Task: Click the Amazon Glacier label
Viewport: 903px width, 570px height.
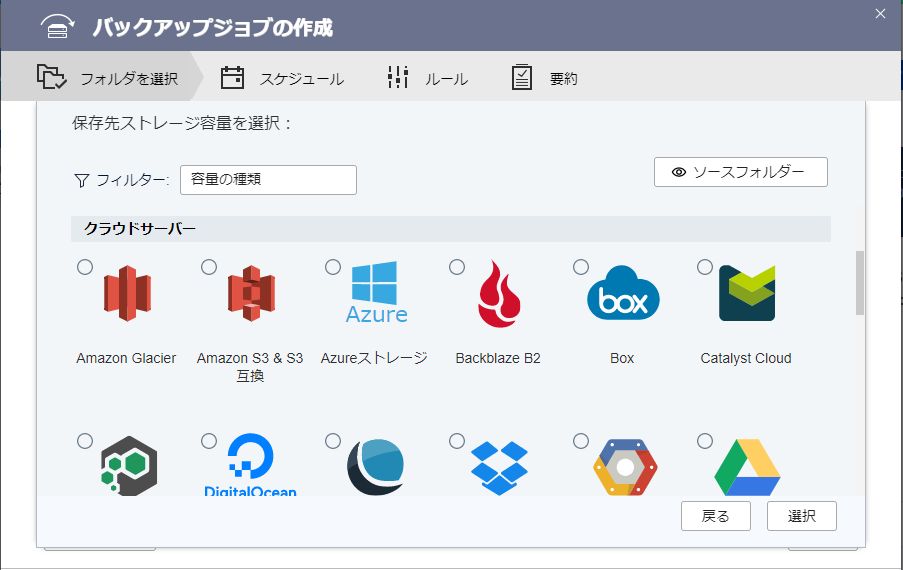Action: point(126,358)
